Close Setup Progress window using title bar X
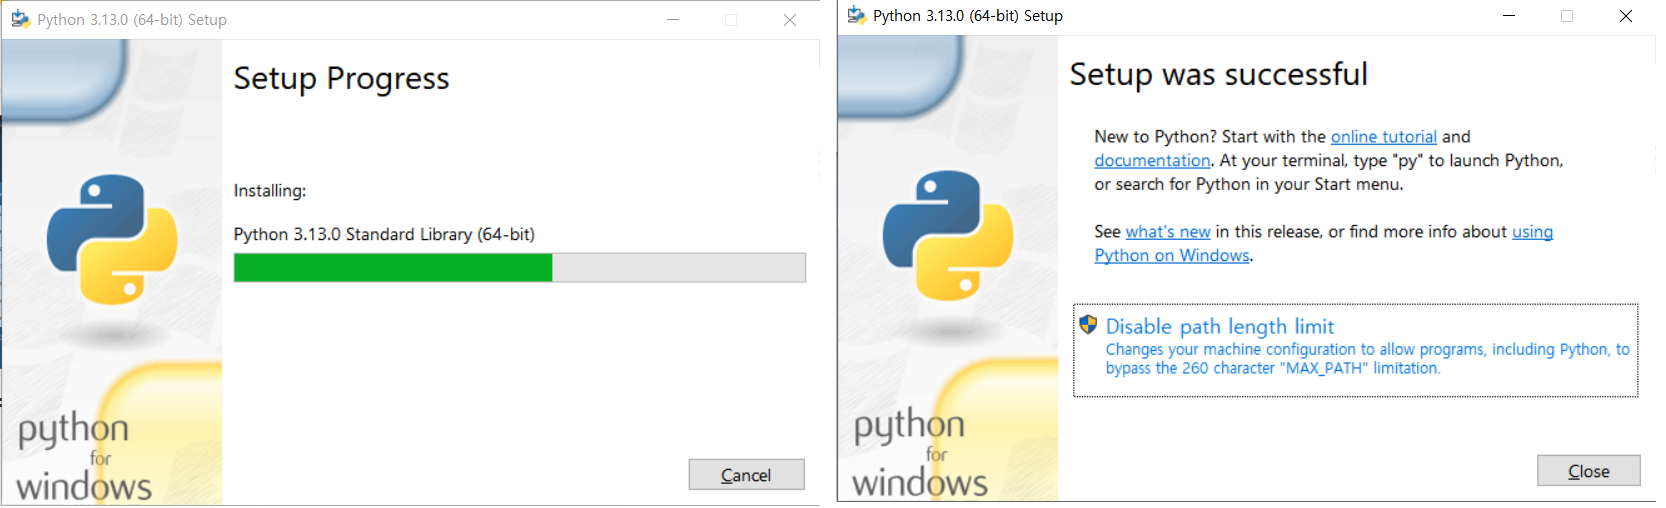1666x508 pixels. pyautogui.click(x=790, y=20)
